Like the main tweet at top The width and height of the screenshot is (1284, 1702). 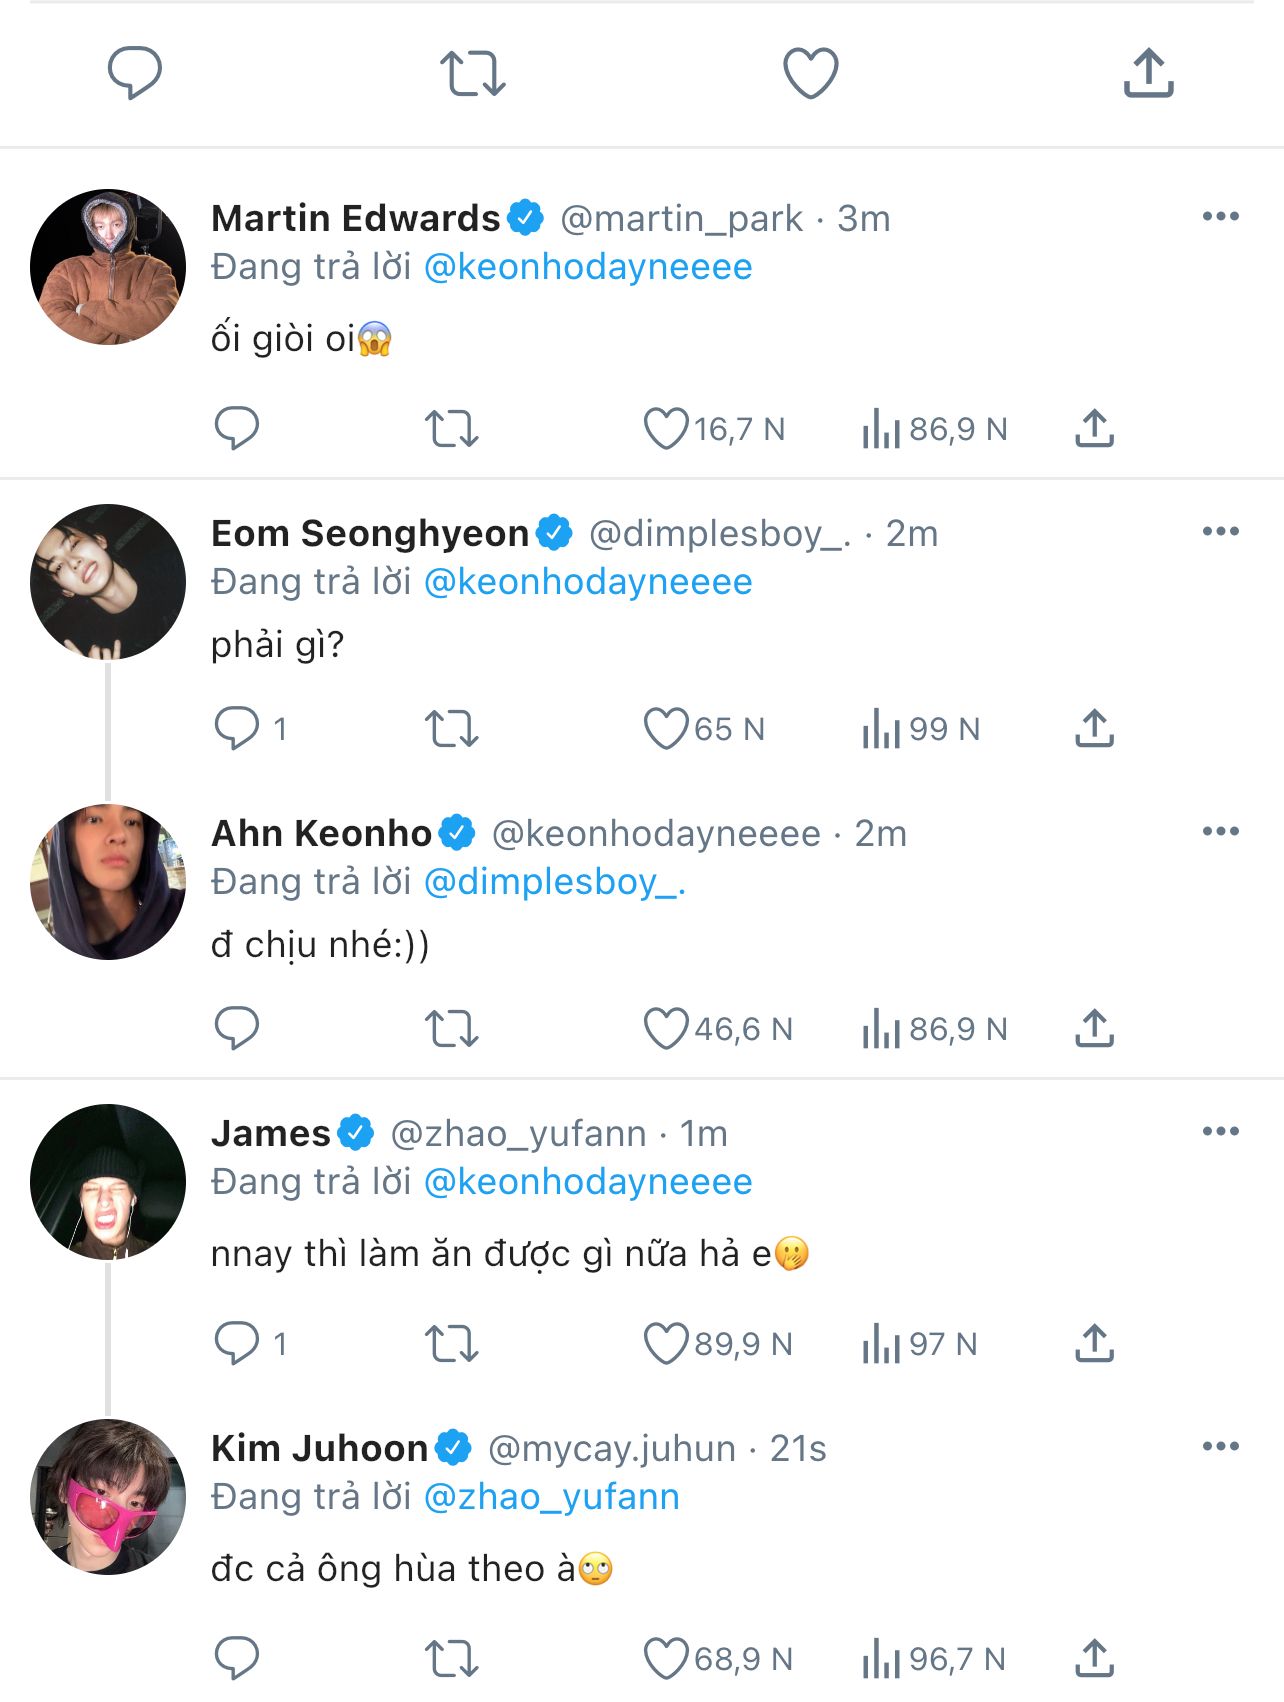point(810,73)
